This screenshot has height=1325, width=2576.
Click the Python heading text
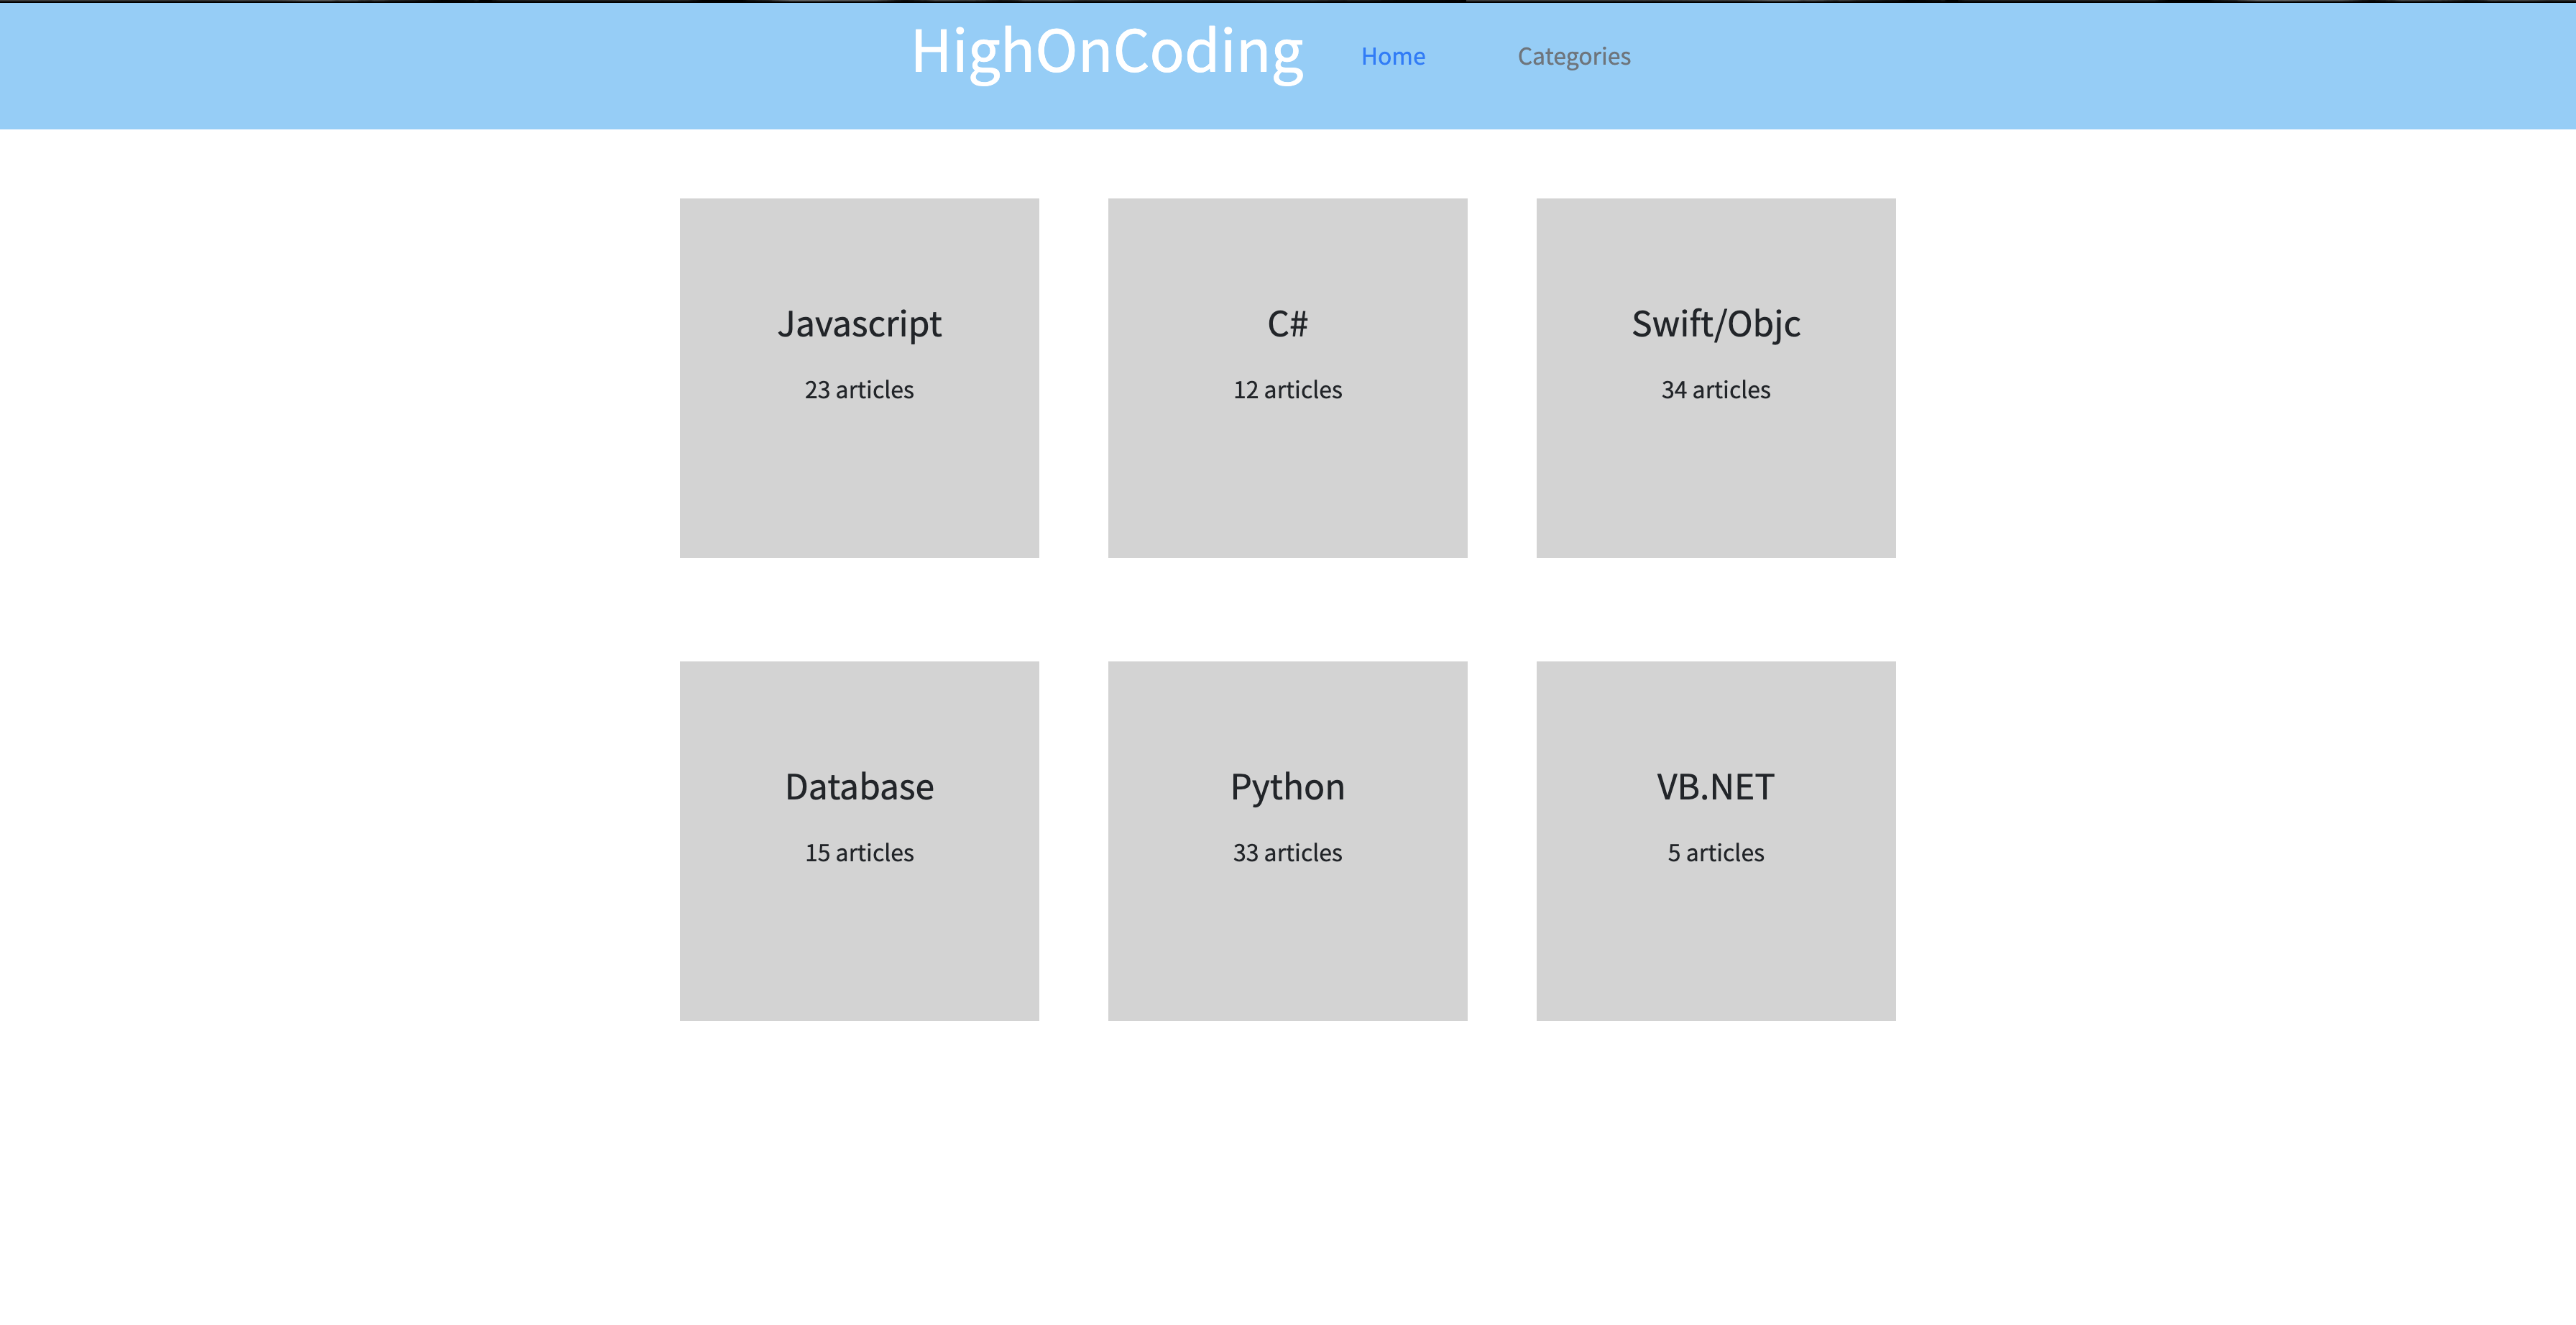click(x=1287, y=787)
